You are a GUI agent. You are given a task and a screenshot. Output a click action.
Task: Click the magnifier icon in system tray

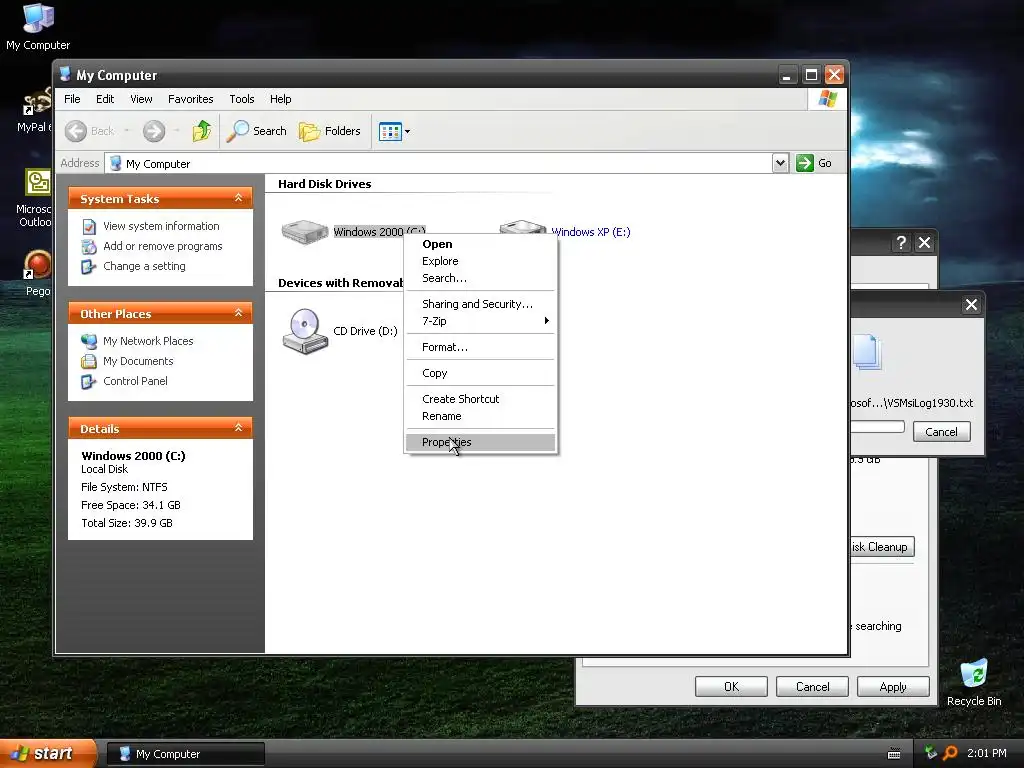950,754
